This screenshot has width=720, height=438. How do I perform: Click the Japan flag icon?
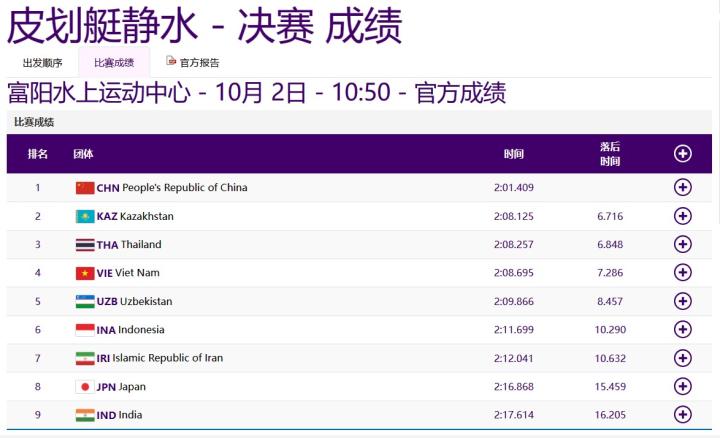click(85, 387)
